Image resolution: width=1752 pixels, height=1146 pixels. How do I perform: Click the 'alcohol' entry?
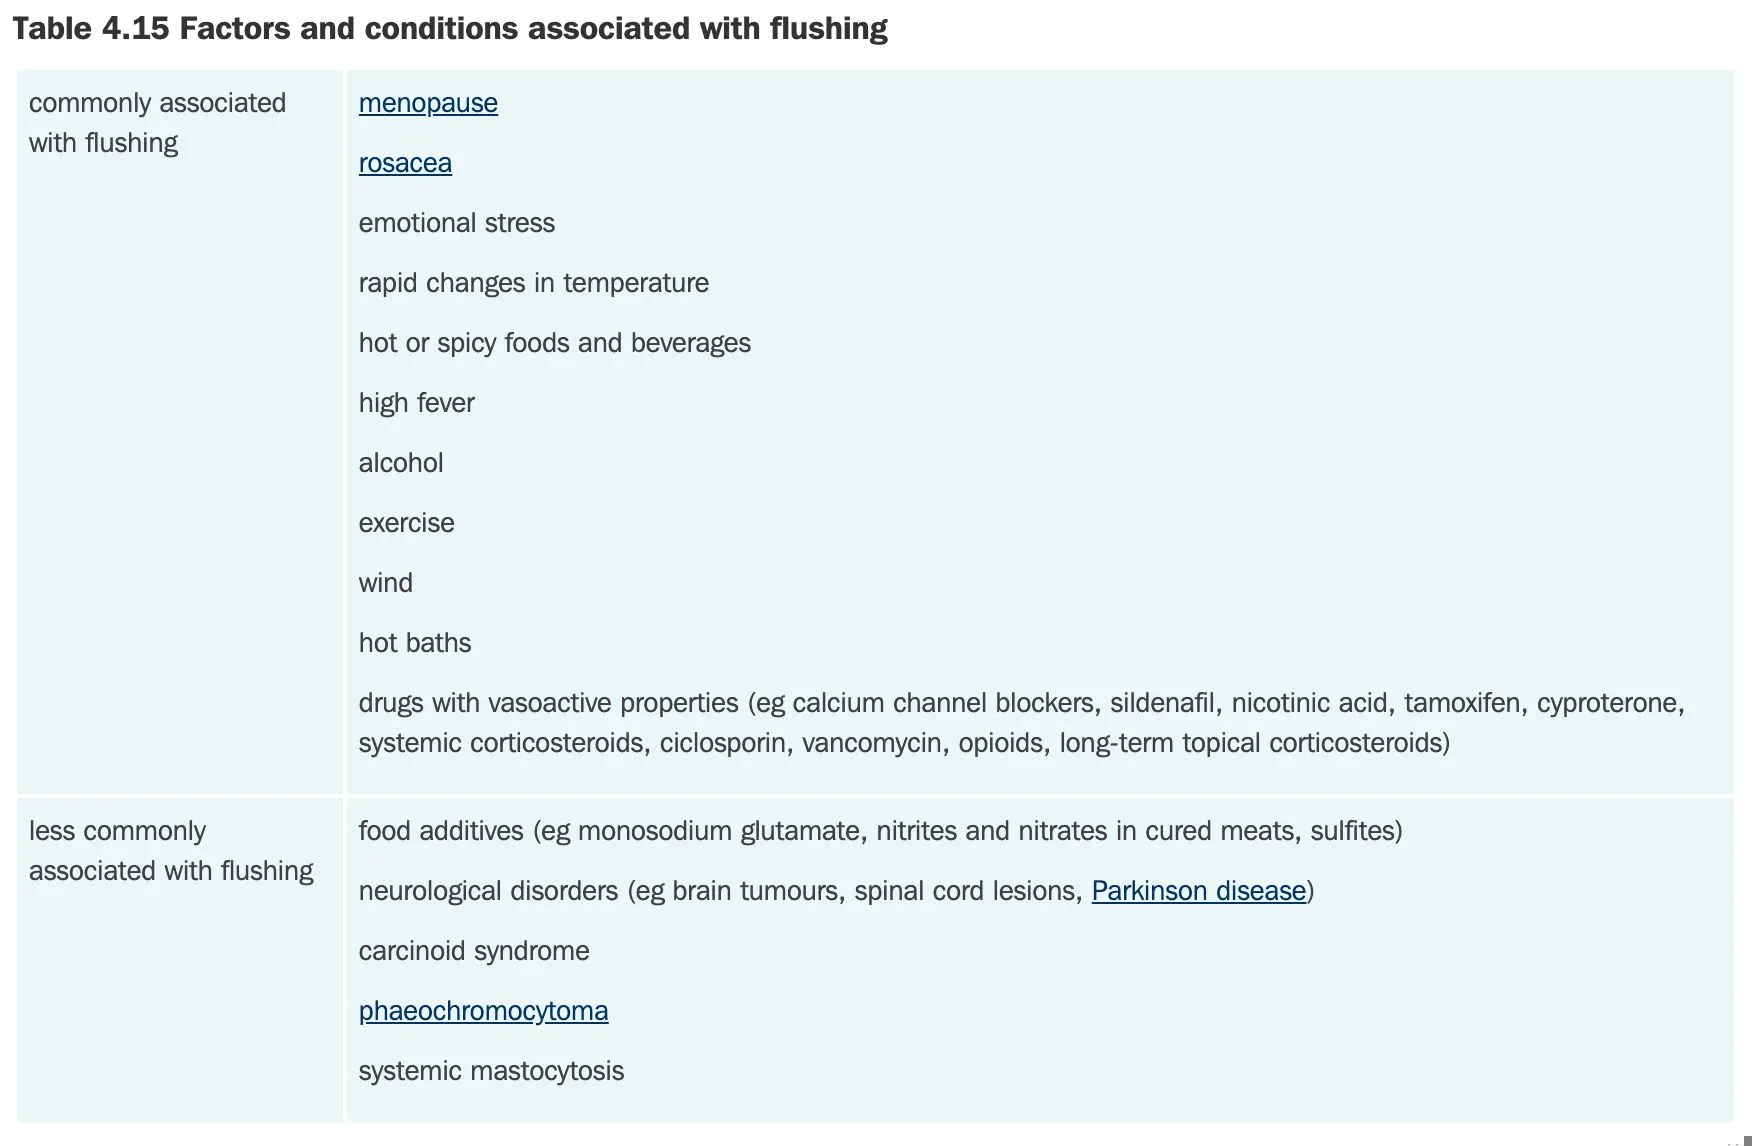click(400, 463)
